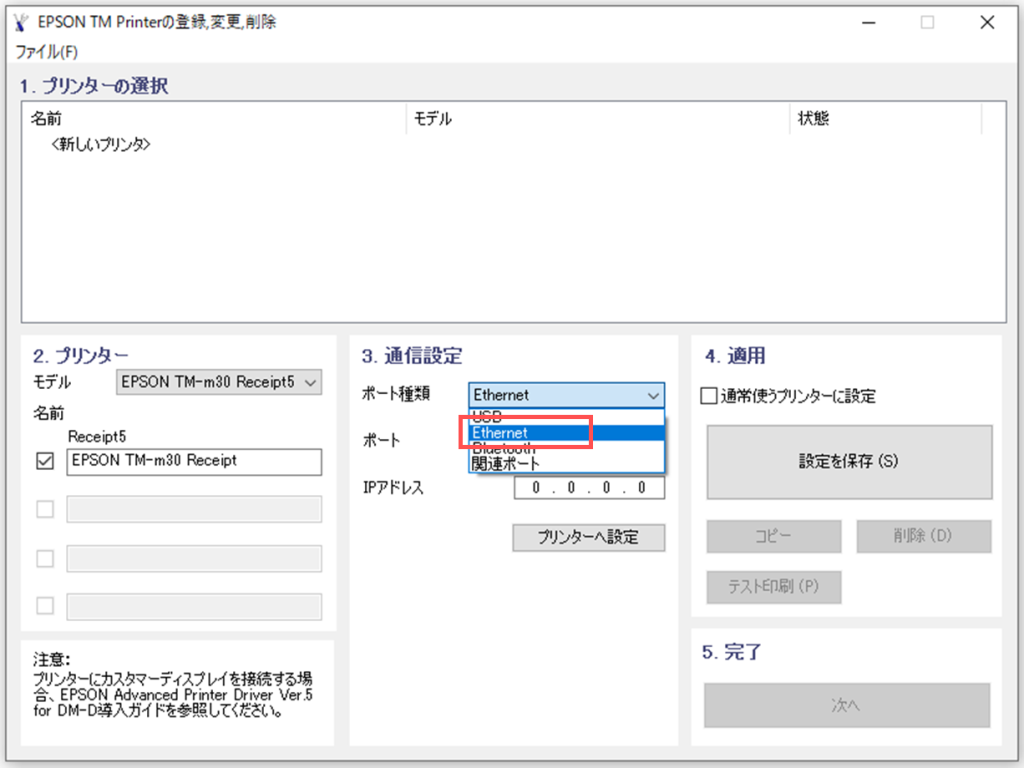Uncheck the Receipt5 printer name checkbox
The image size is (1024, 768).
tap(45, 461)
